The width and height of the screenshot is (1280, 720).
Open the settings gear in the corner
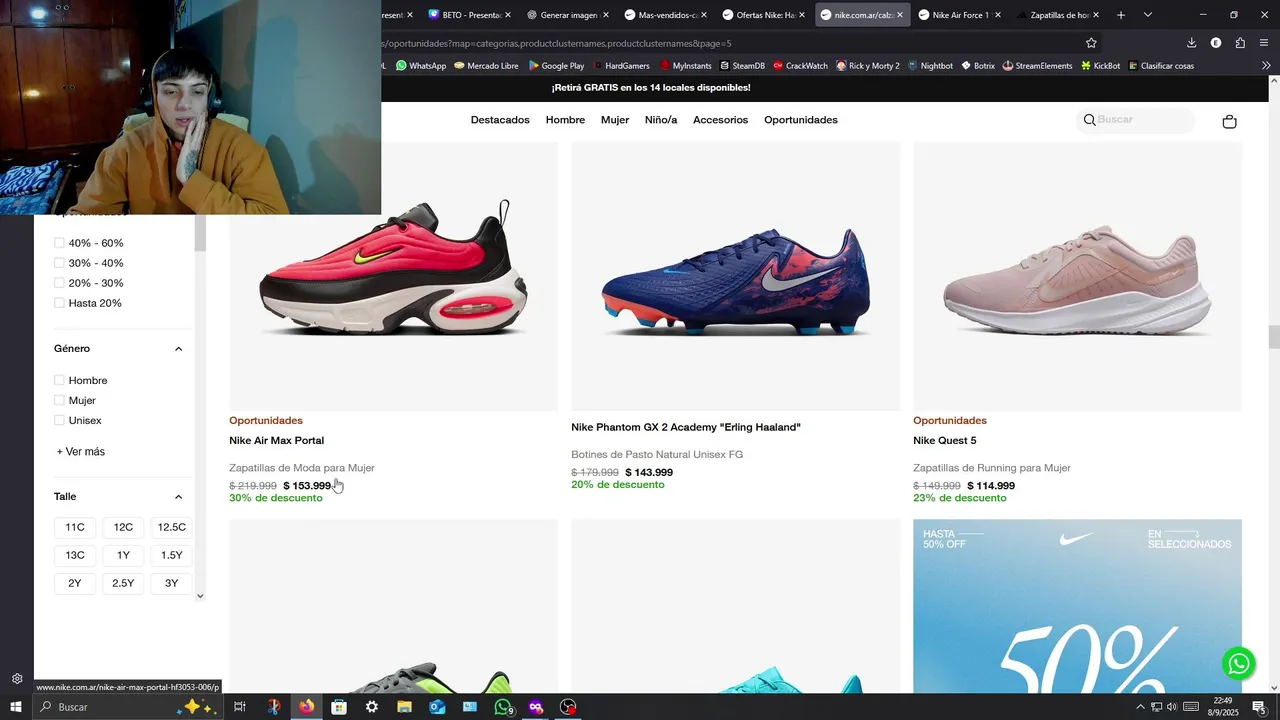click(x=17, y=679)
